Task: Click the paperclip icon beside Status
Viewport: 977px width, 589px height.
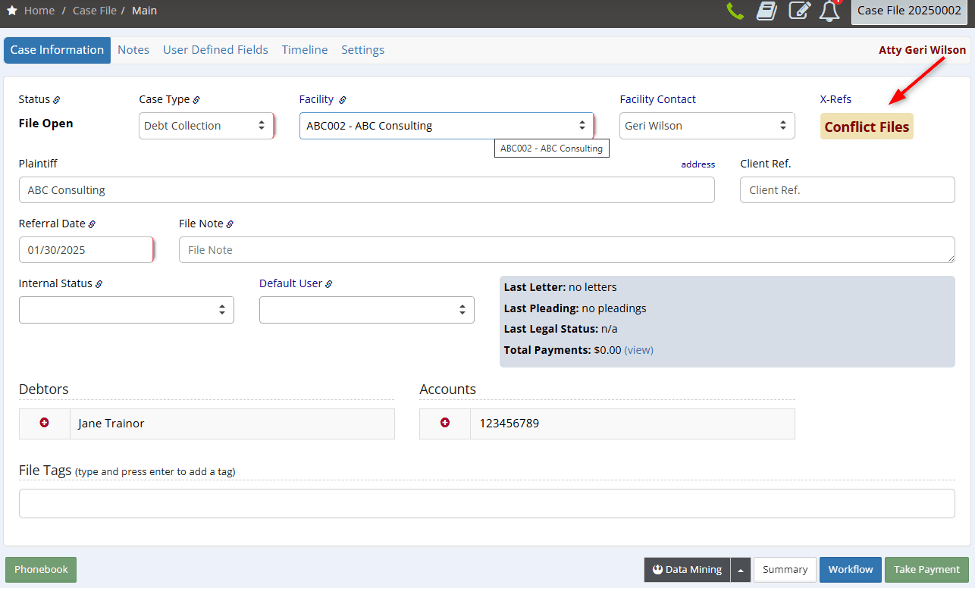Action: [x=58, y=99]
